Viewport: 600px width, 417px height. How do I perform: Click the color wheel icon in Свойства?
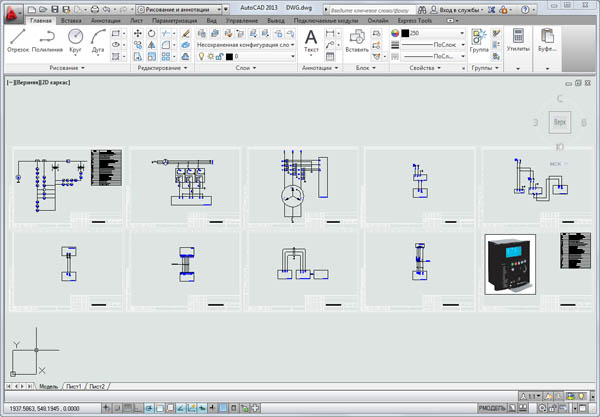pyautogui.click(x=395, y=33)
